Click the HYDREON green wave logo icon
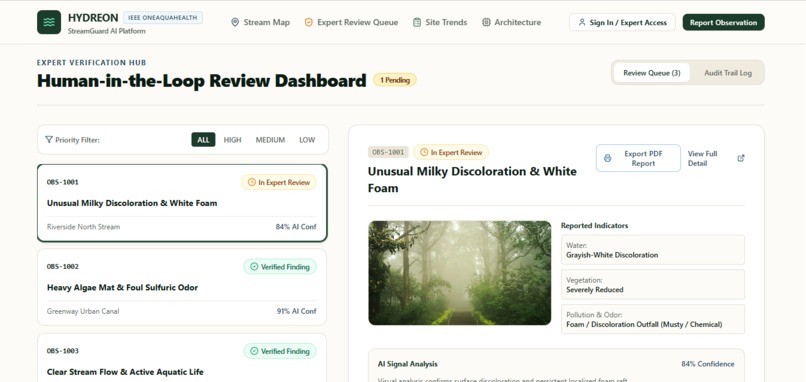The image size is (806, 382). click(x=49, y=22)
